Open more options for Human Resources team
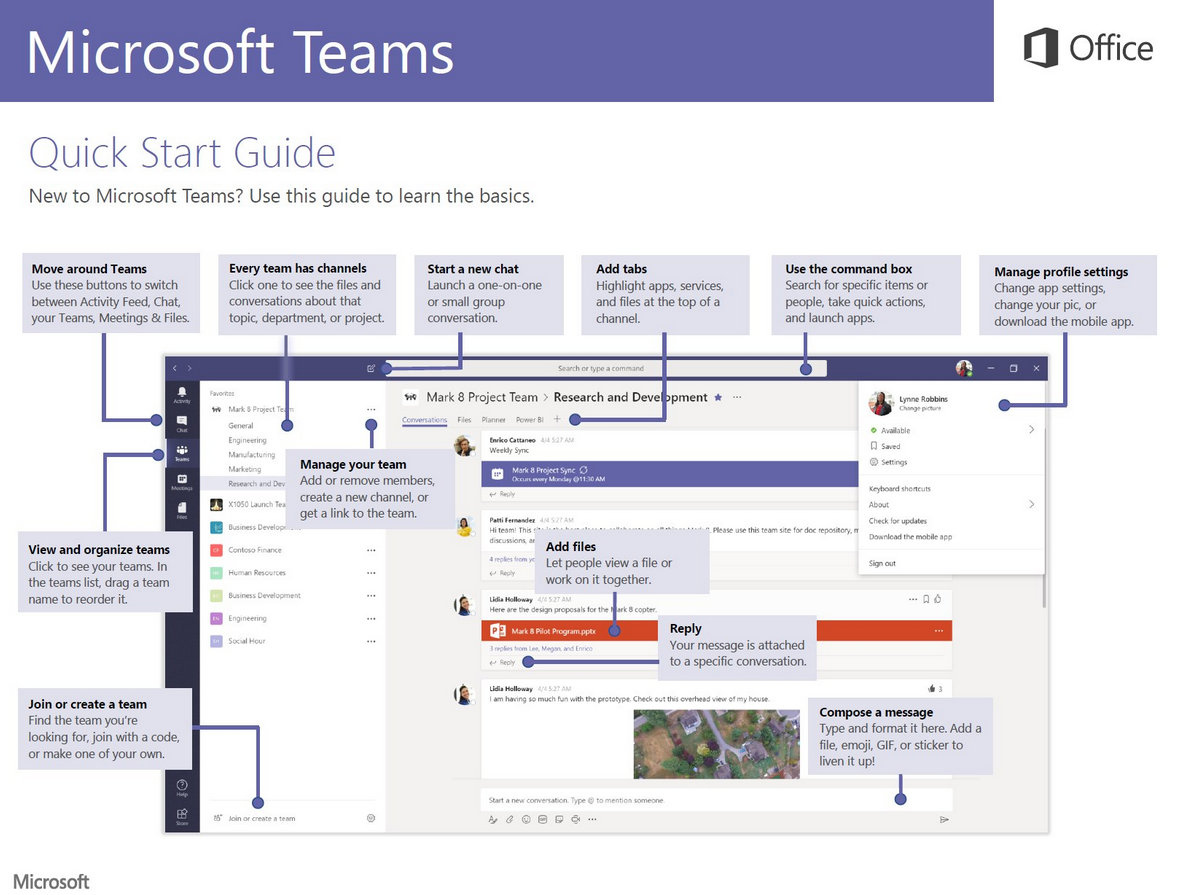The width and height of the screenshot is (1179, 895). 371,573
